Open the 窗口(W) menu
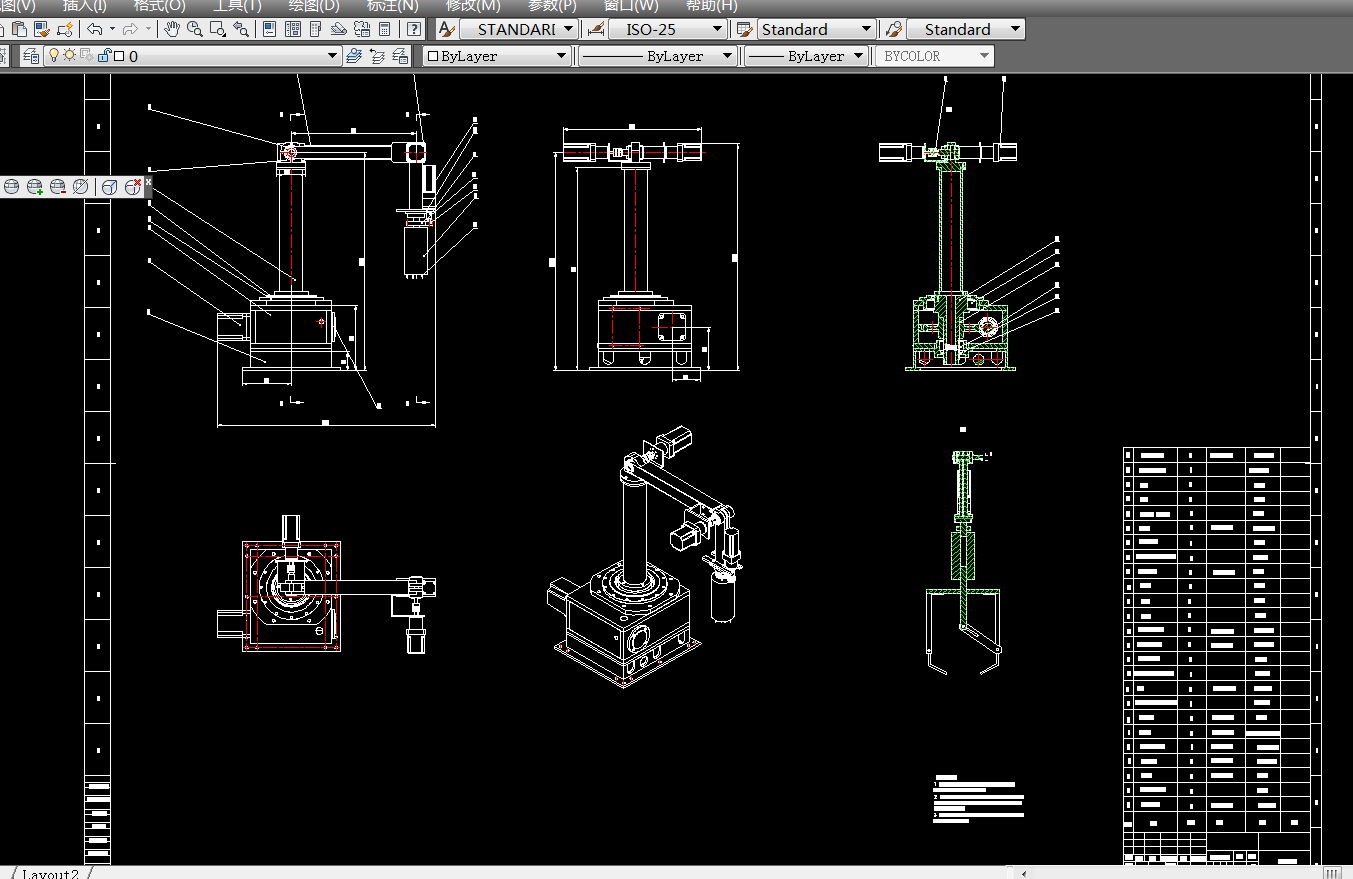Viewport: 1353px width, 879px height. tap(631, 5)
